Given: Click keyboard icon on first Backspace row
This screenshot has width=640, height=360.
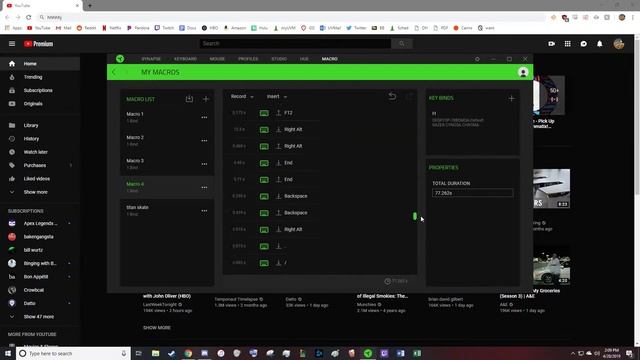Looking at the screenshot, I should (264, 196).
